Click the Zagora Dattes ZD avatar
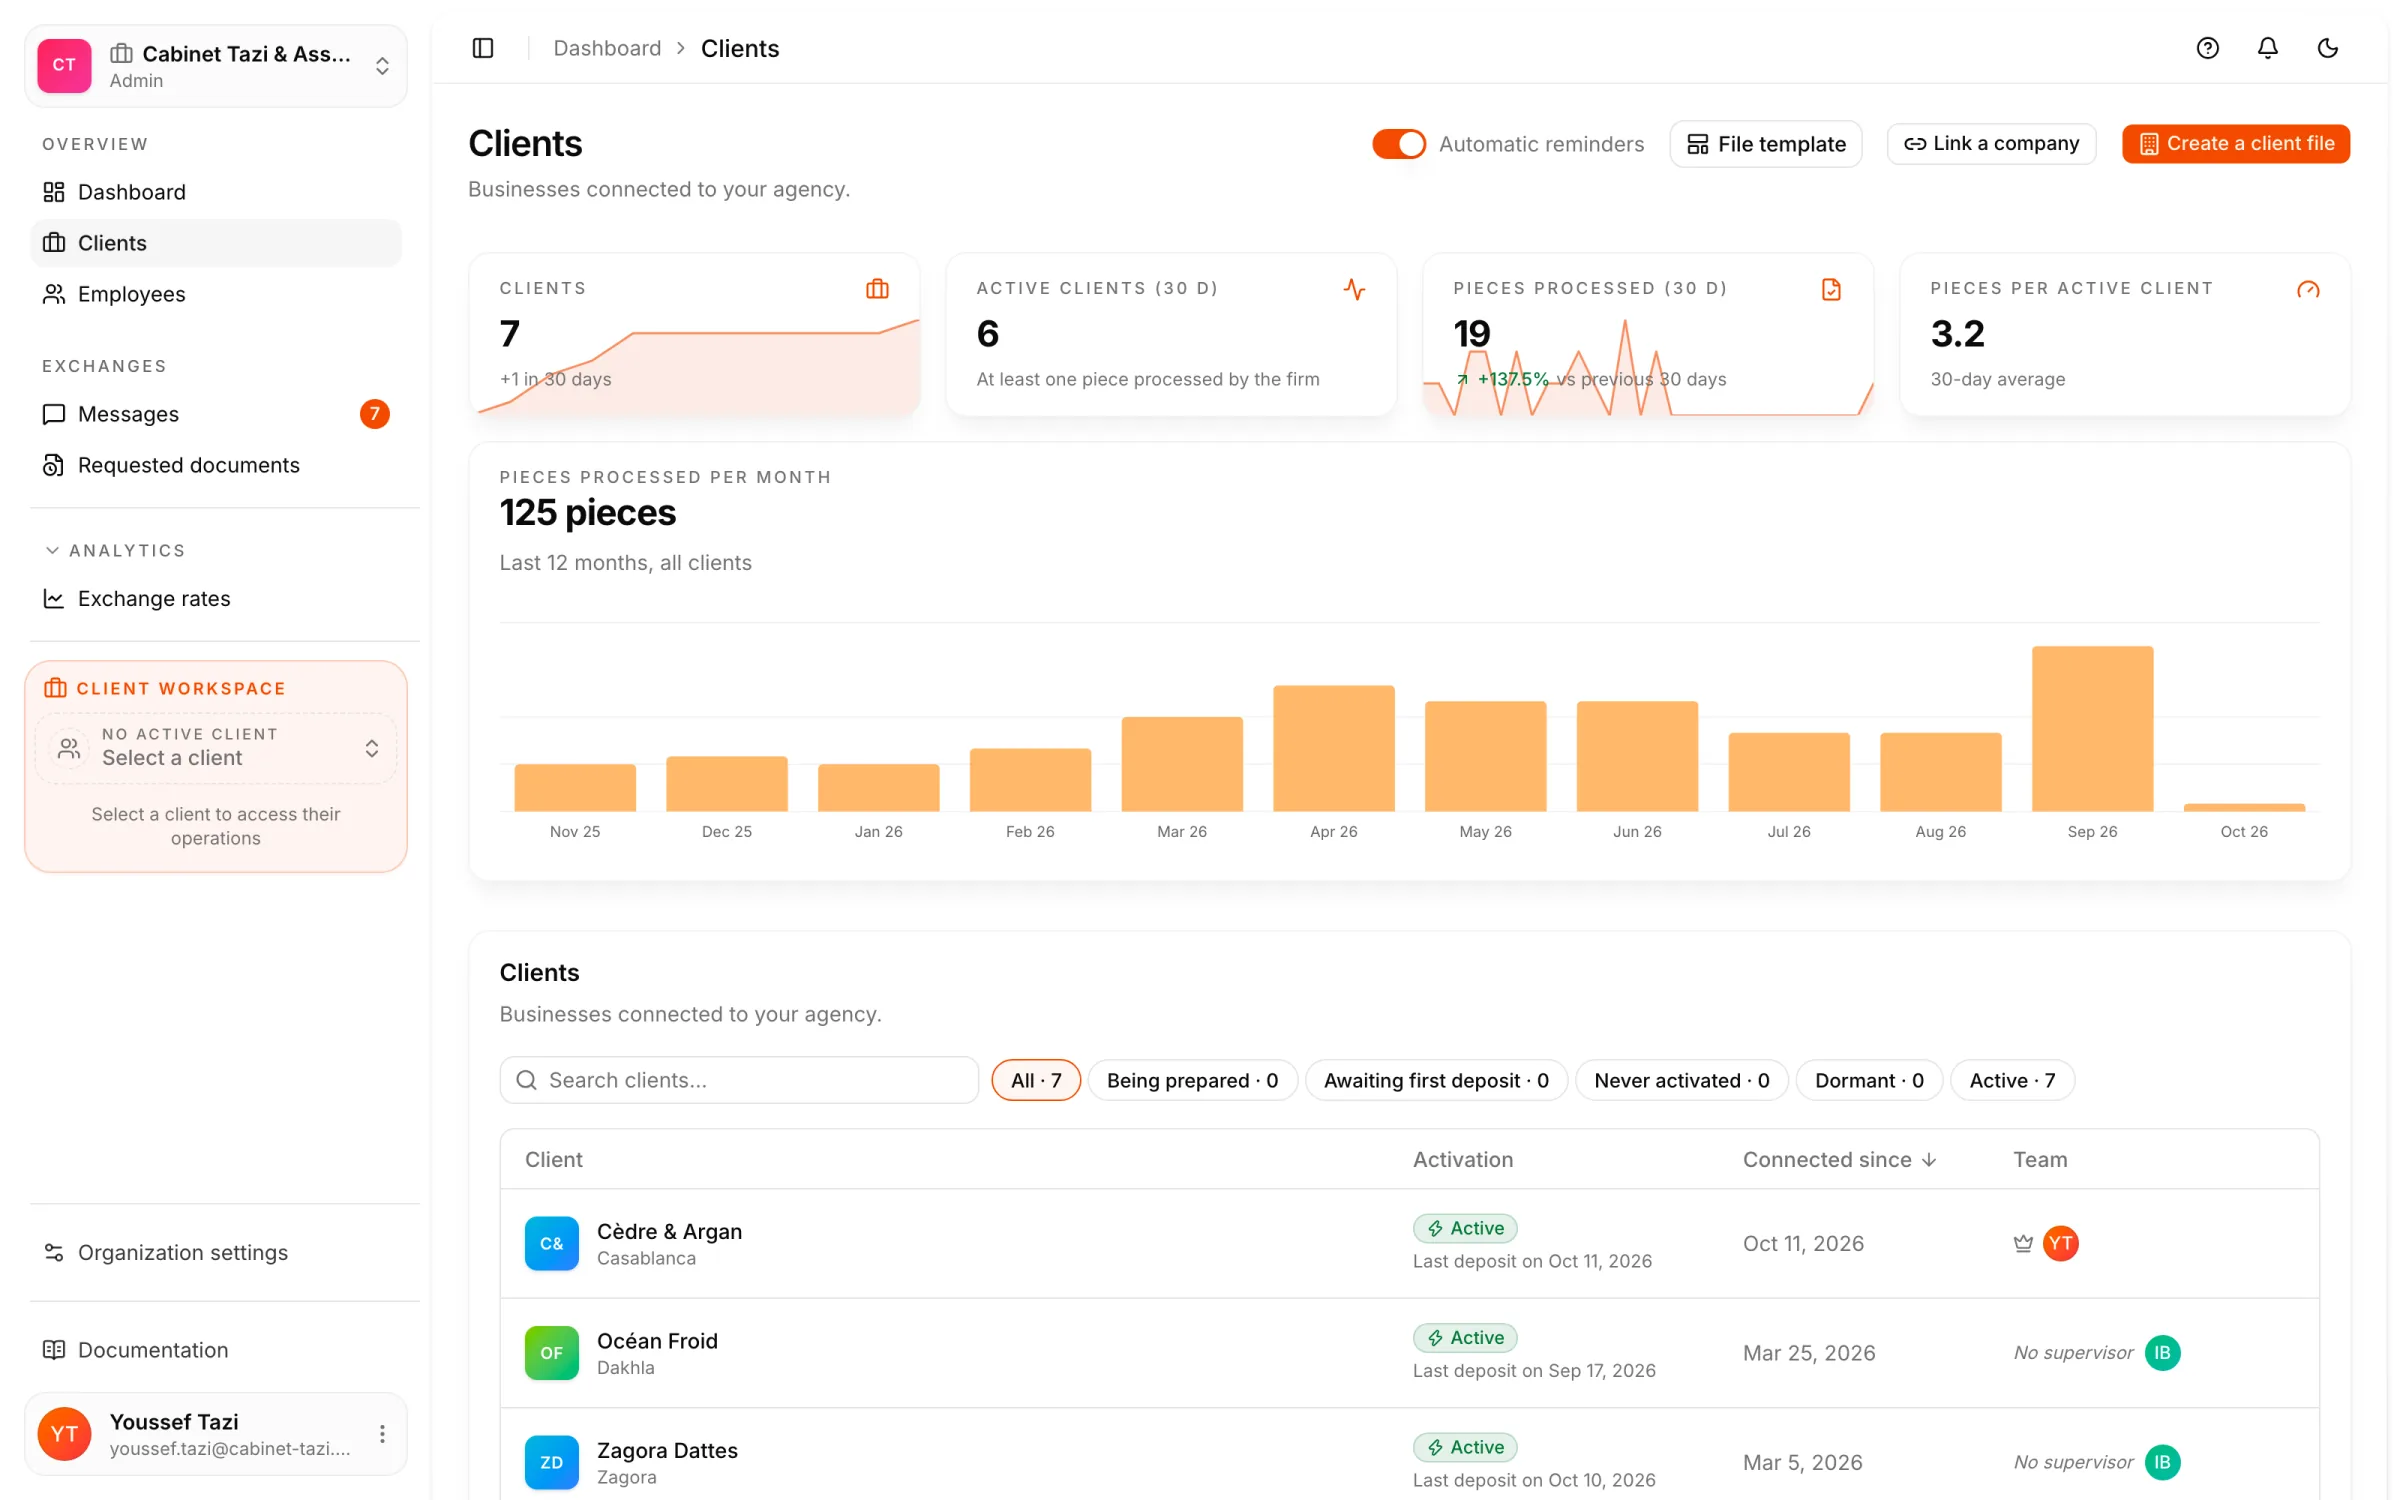Screen dimensions: 2400x1500 (552, 1462)
